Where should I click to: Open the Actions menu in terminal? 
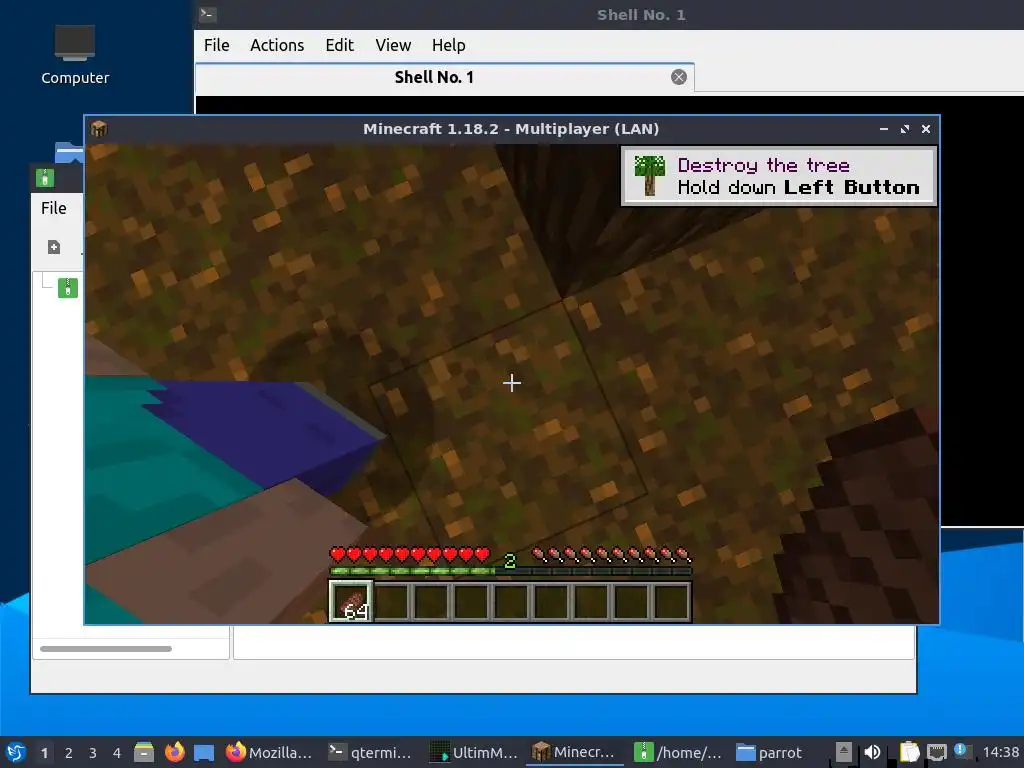coord(277,45)
